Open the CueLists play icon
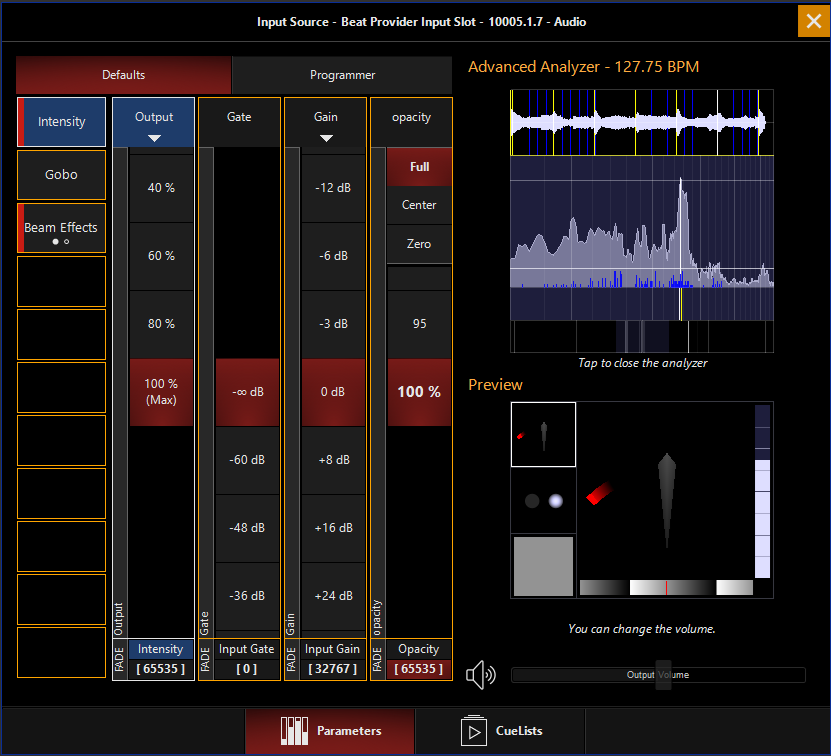Viewport: 831px width, 756px height. click(x=473, y=731)
